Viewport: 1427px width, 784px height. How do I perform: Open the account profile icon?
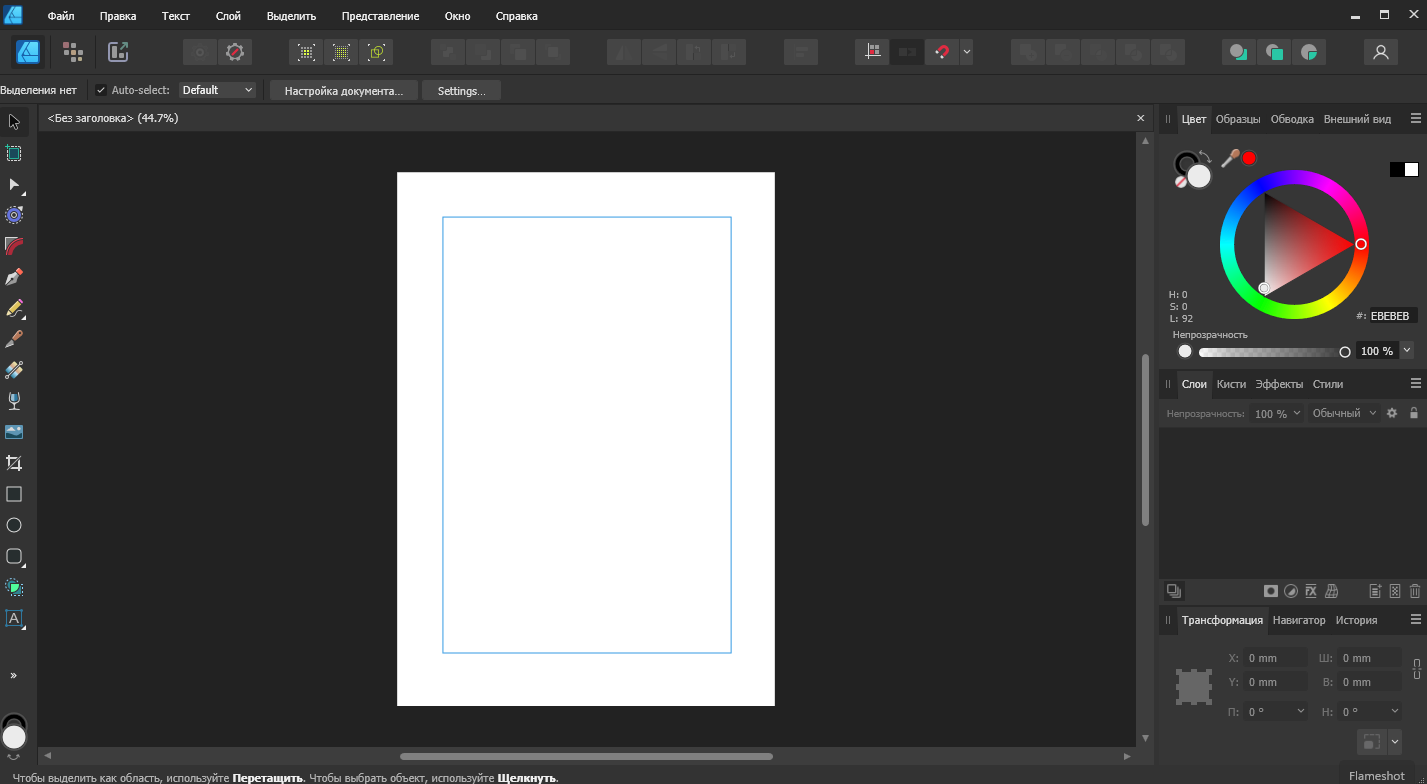point(1381,52)
